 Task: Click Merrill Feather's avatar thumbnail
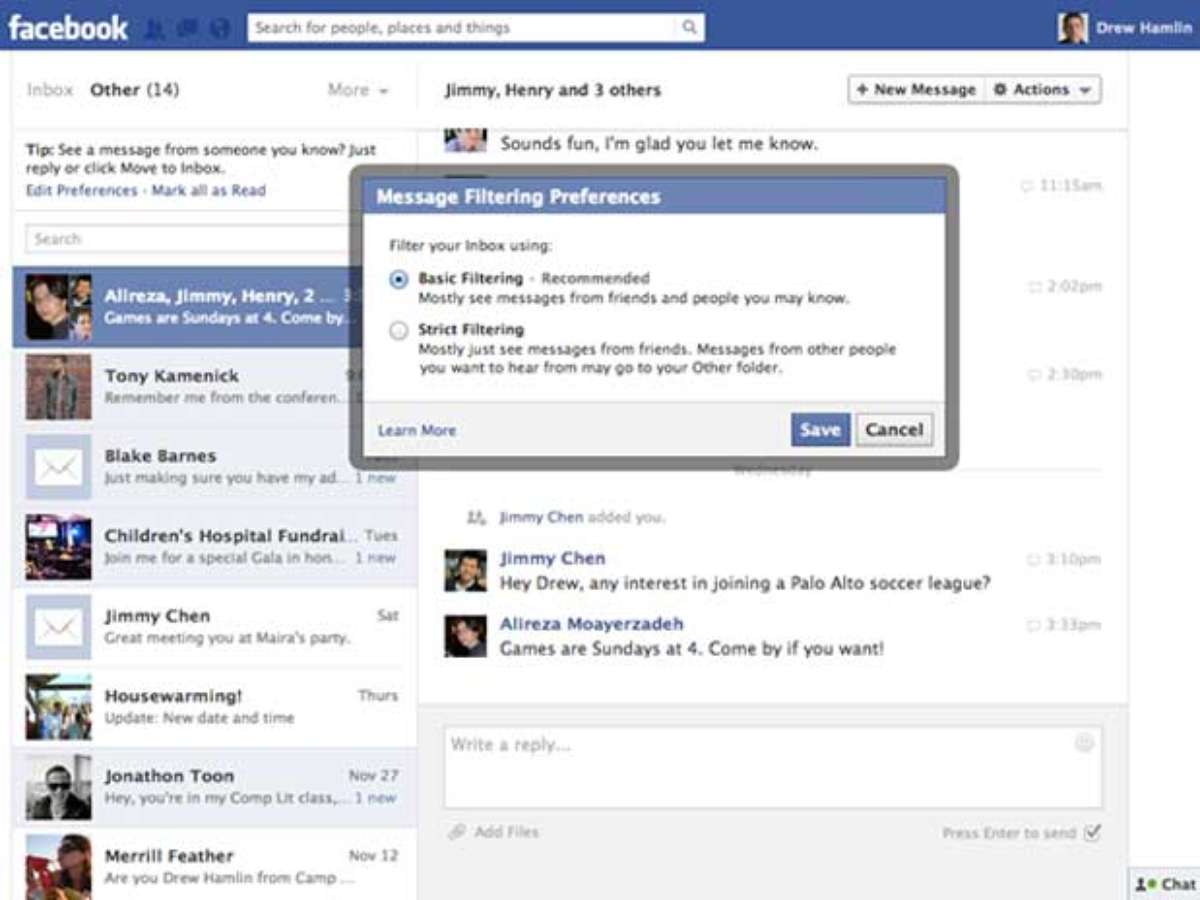tap(58, 866)
